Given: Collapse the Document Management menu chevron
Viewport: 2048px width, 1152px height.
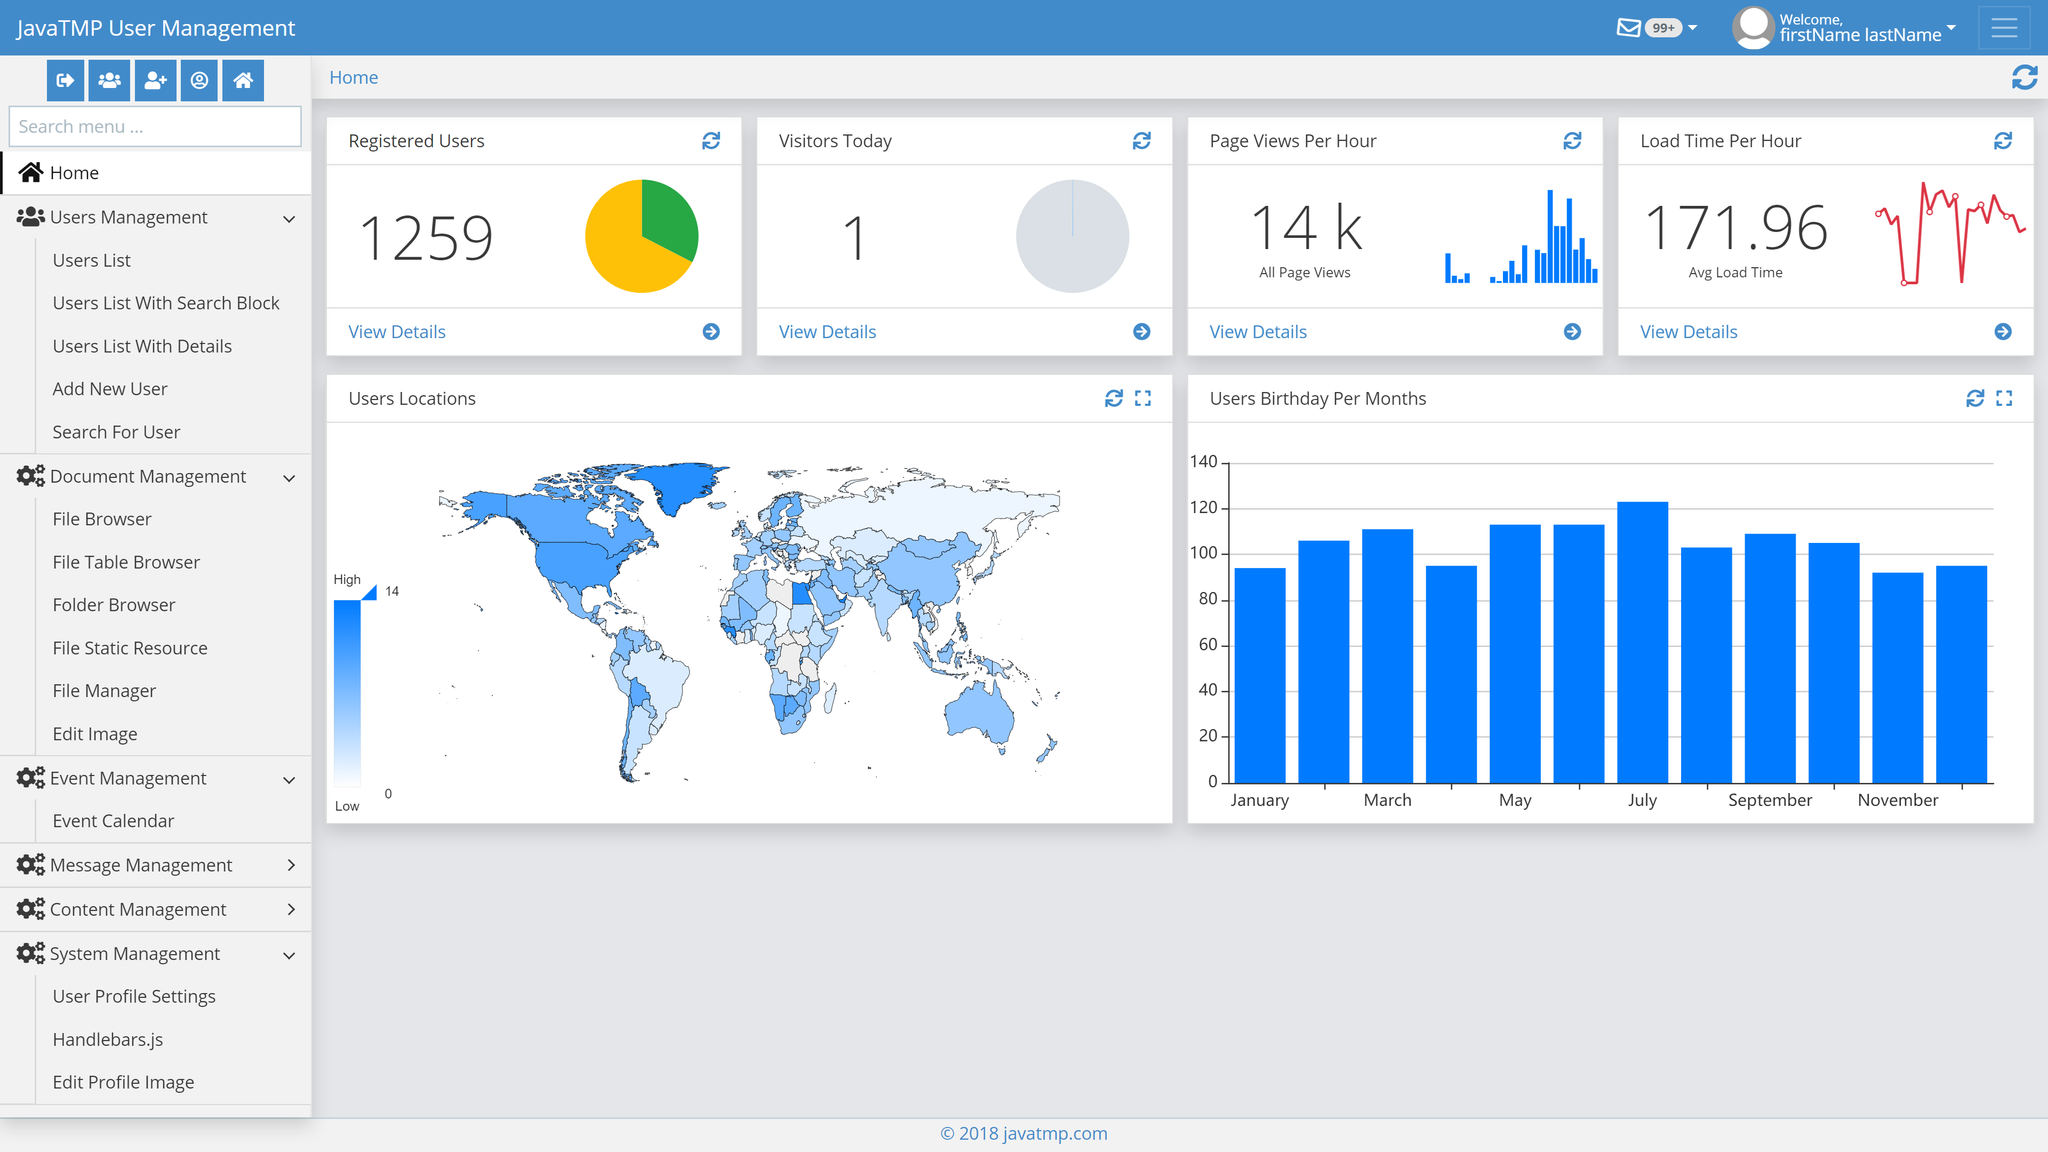Looking at the screenshot, I should 289,477.
